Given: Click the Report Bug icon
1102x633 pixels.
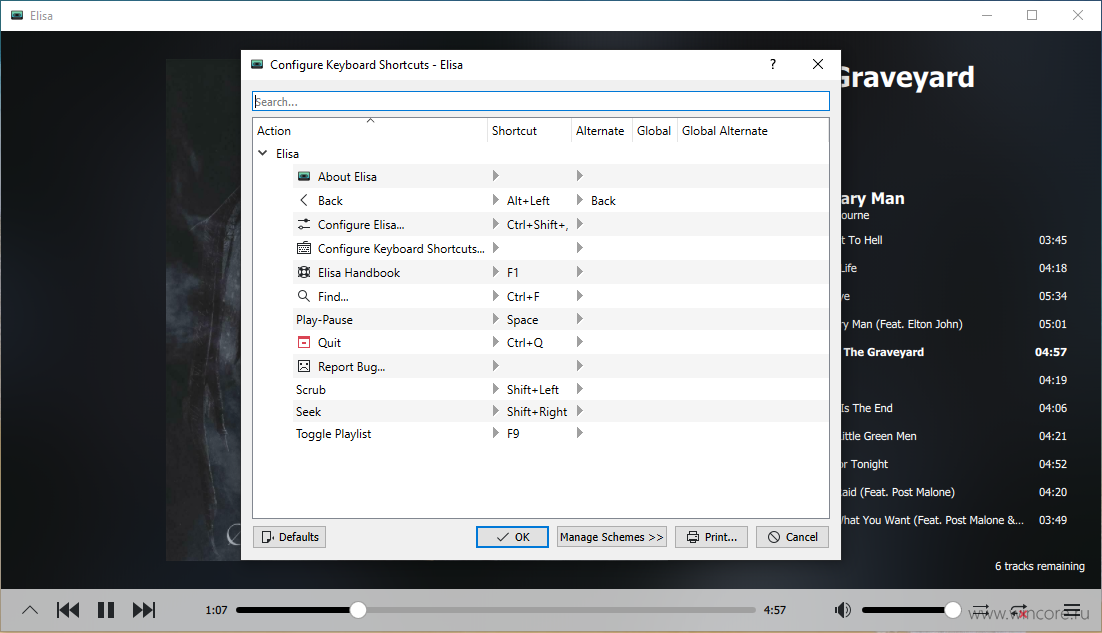Looking at the screenshot, I should 304,366.
